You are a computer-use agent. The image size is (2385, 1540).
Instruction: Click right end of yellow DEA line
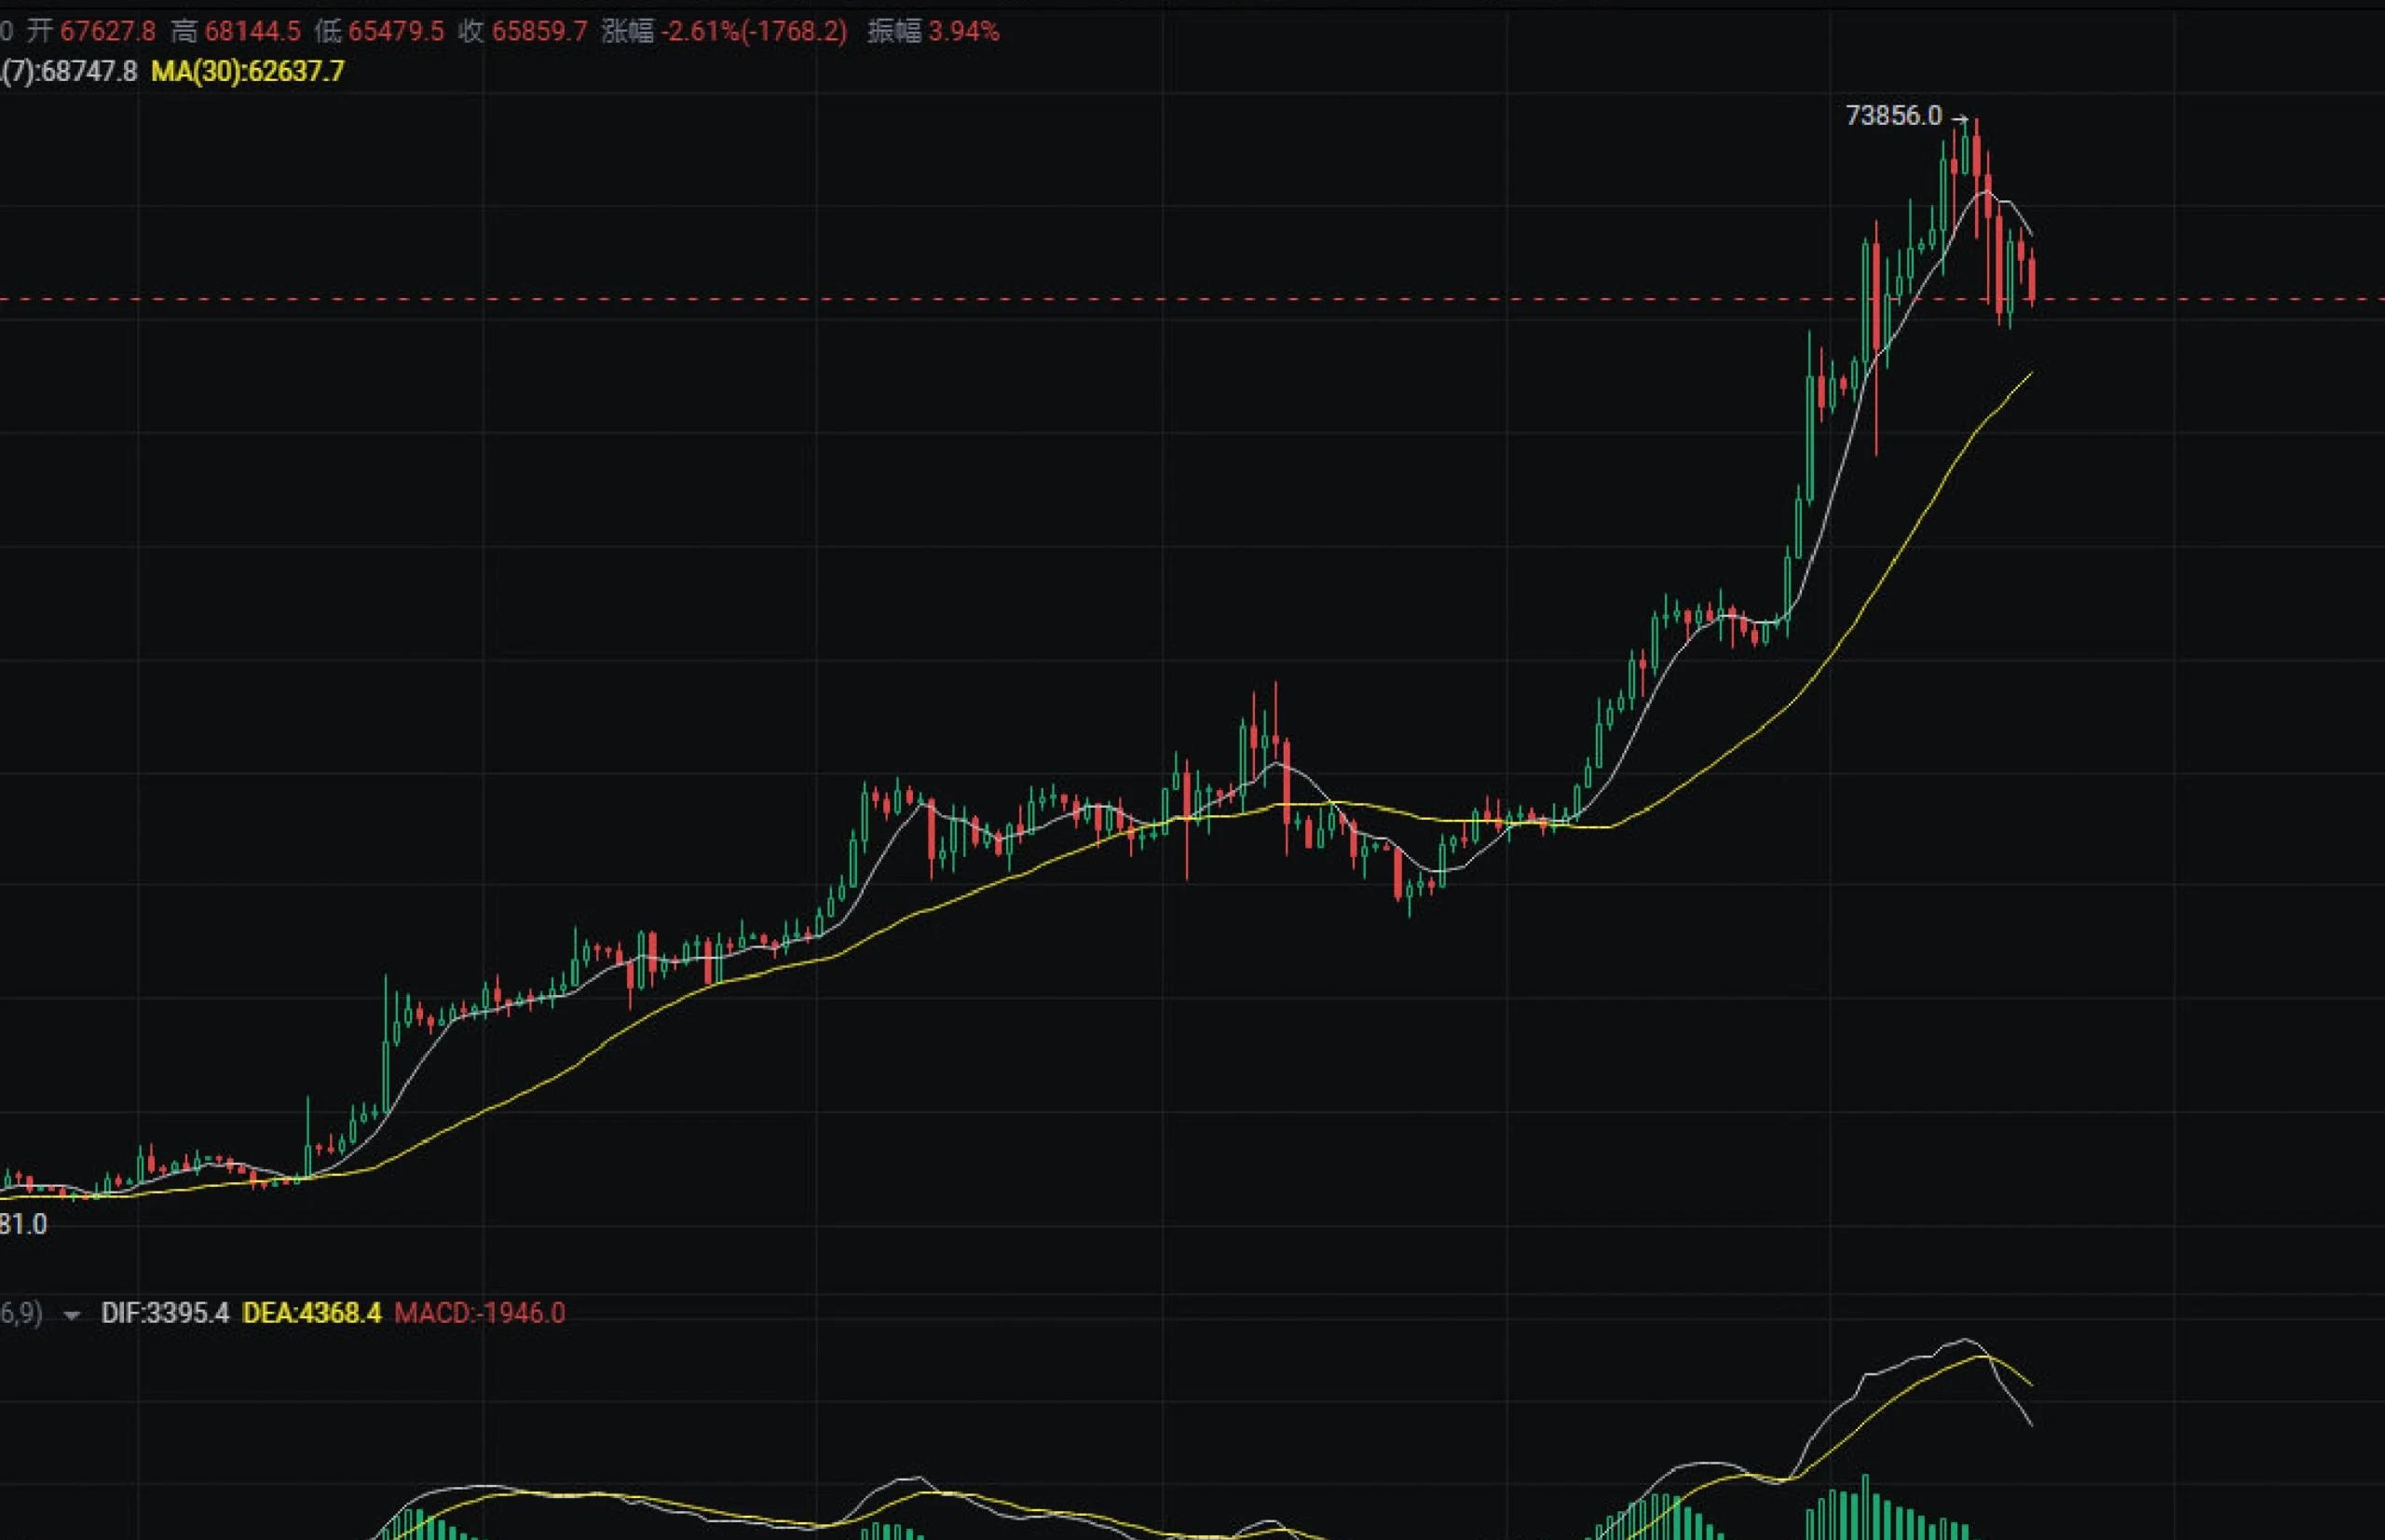[2031, 1385]
